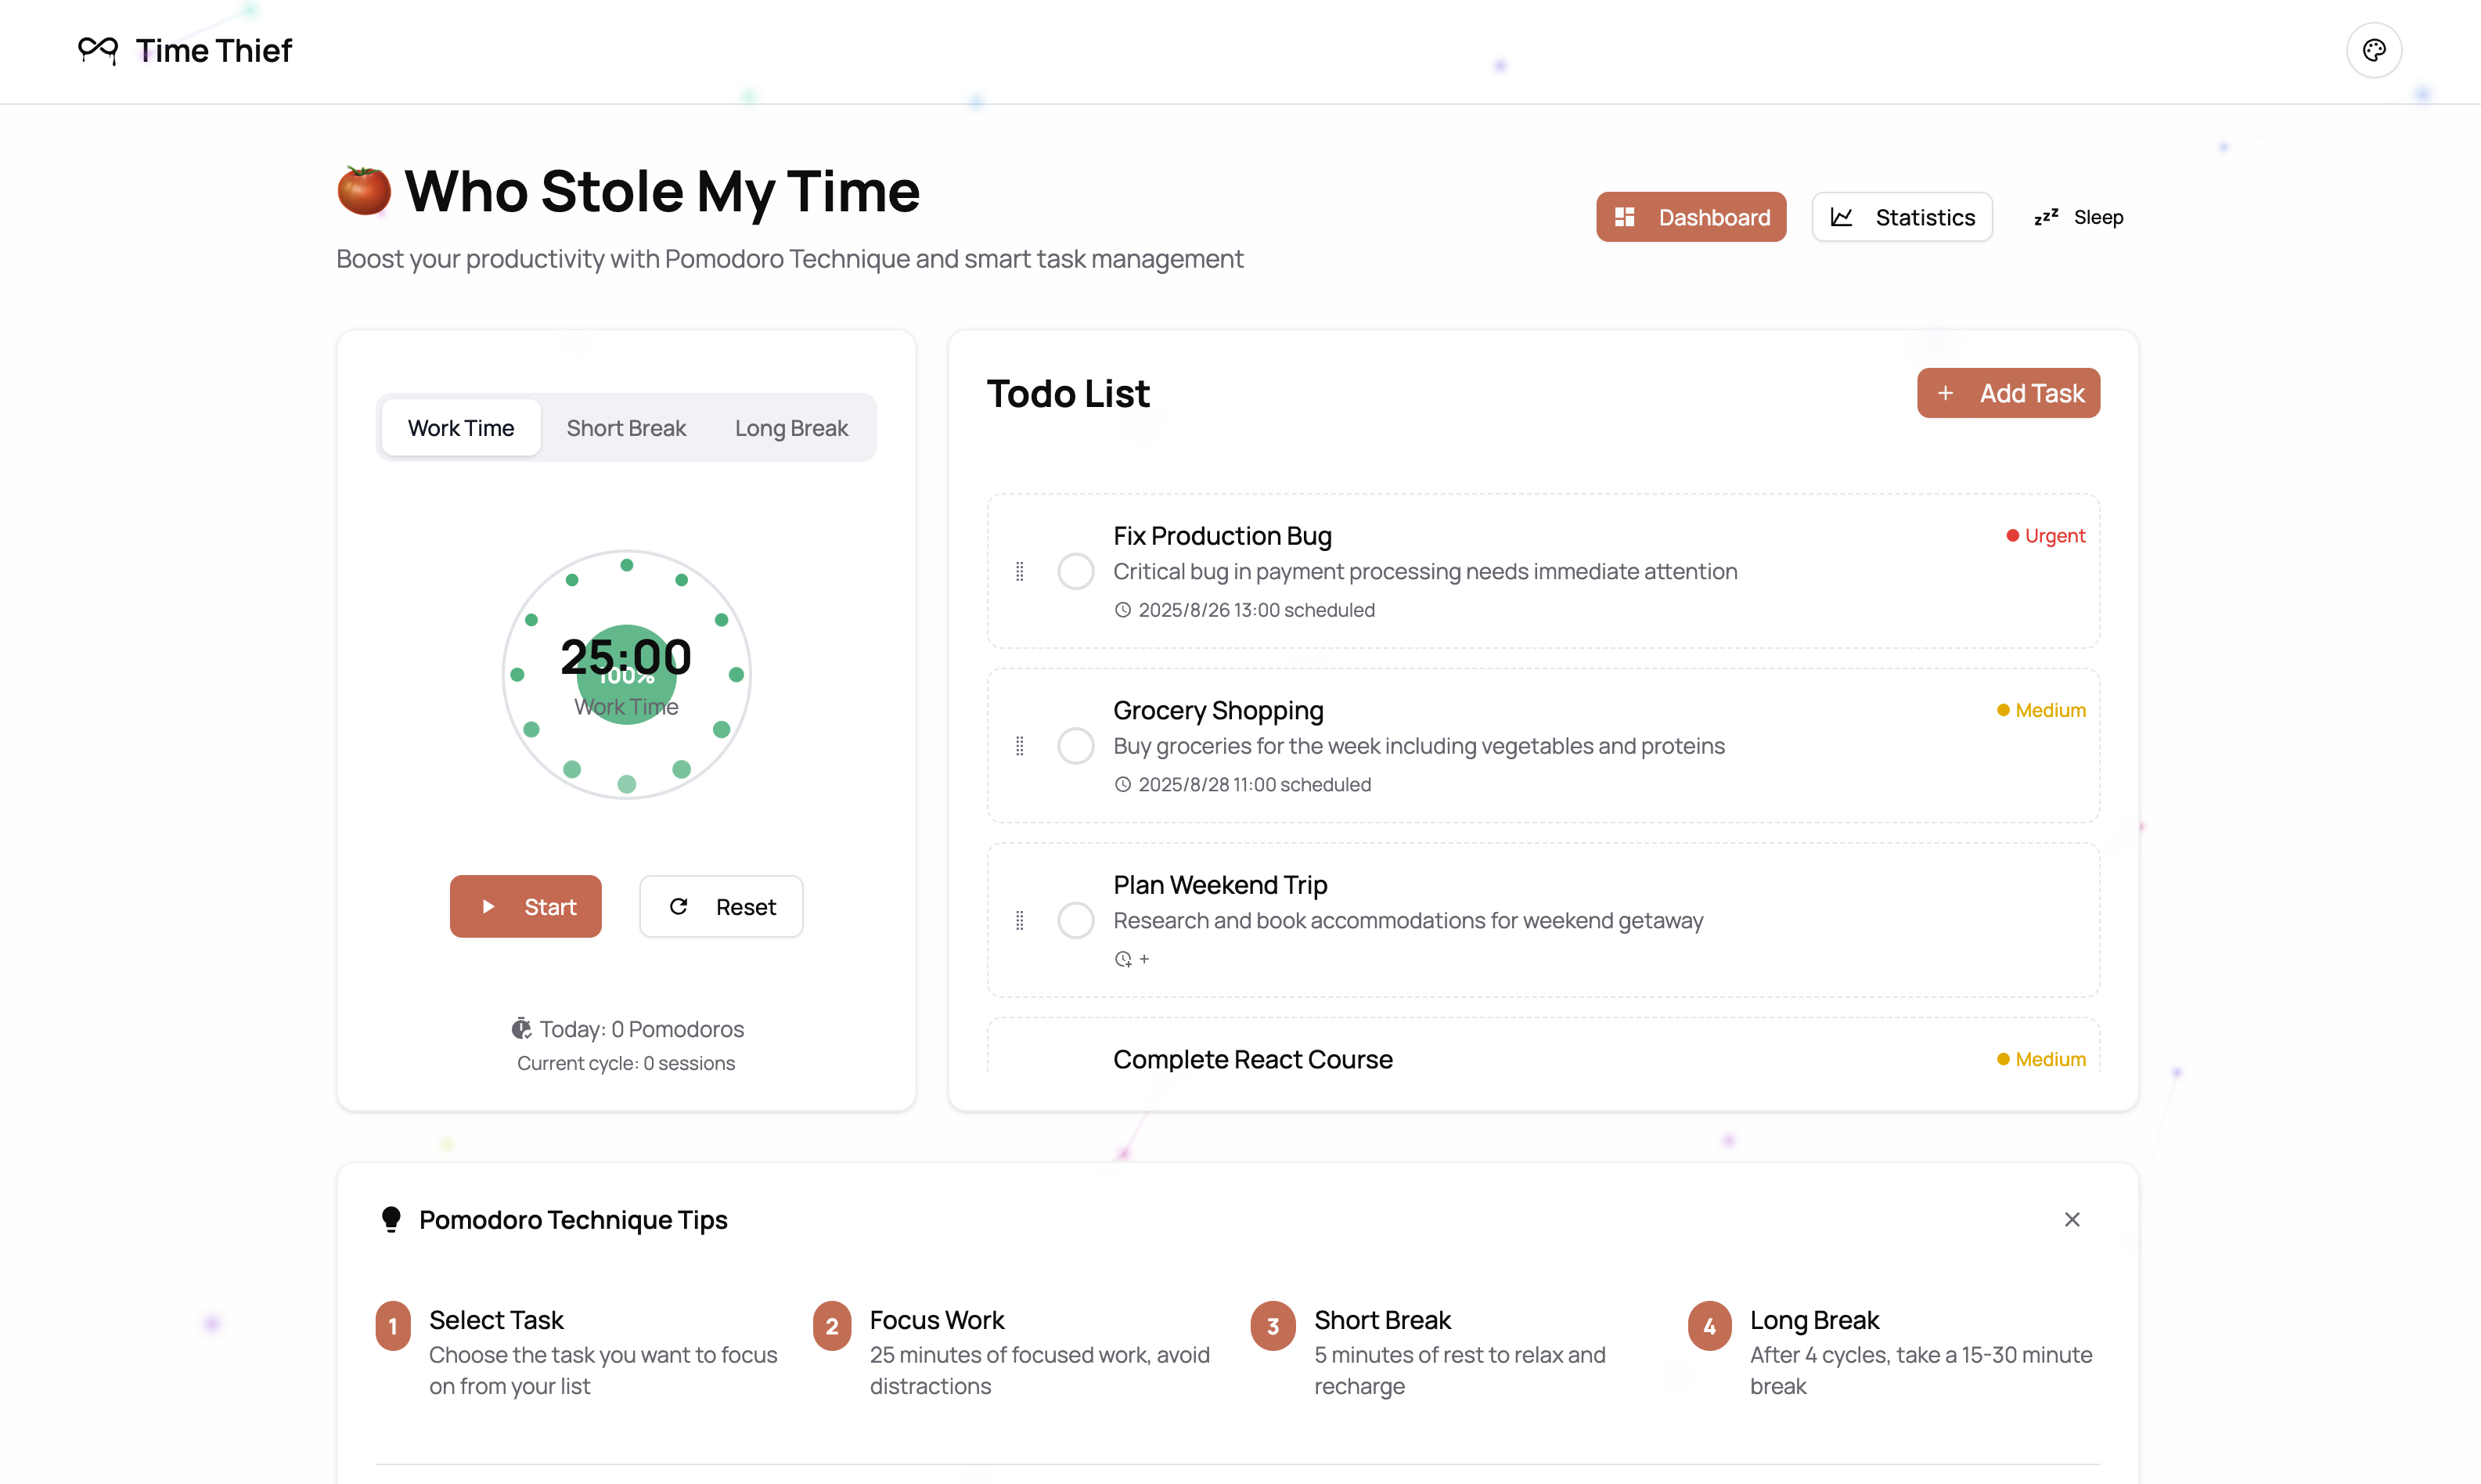The image size is (2481, 1484).
Task: Switch to the Long Break tab
Action: (x=790, y=427)
